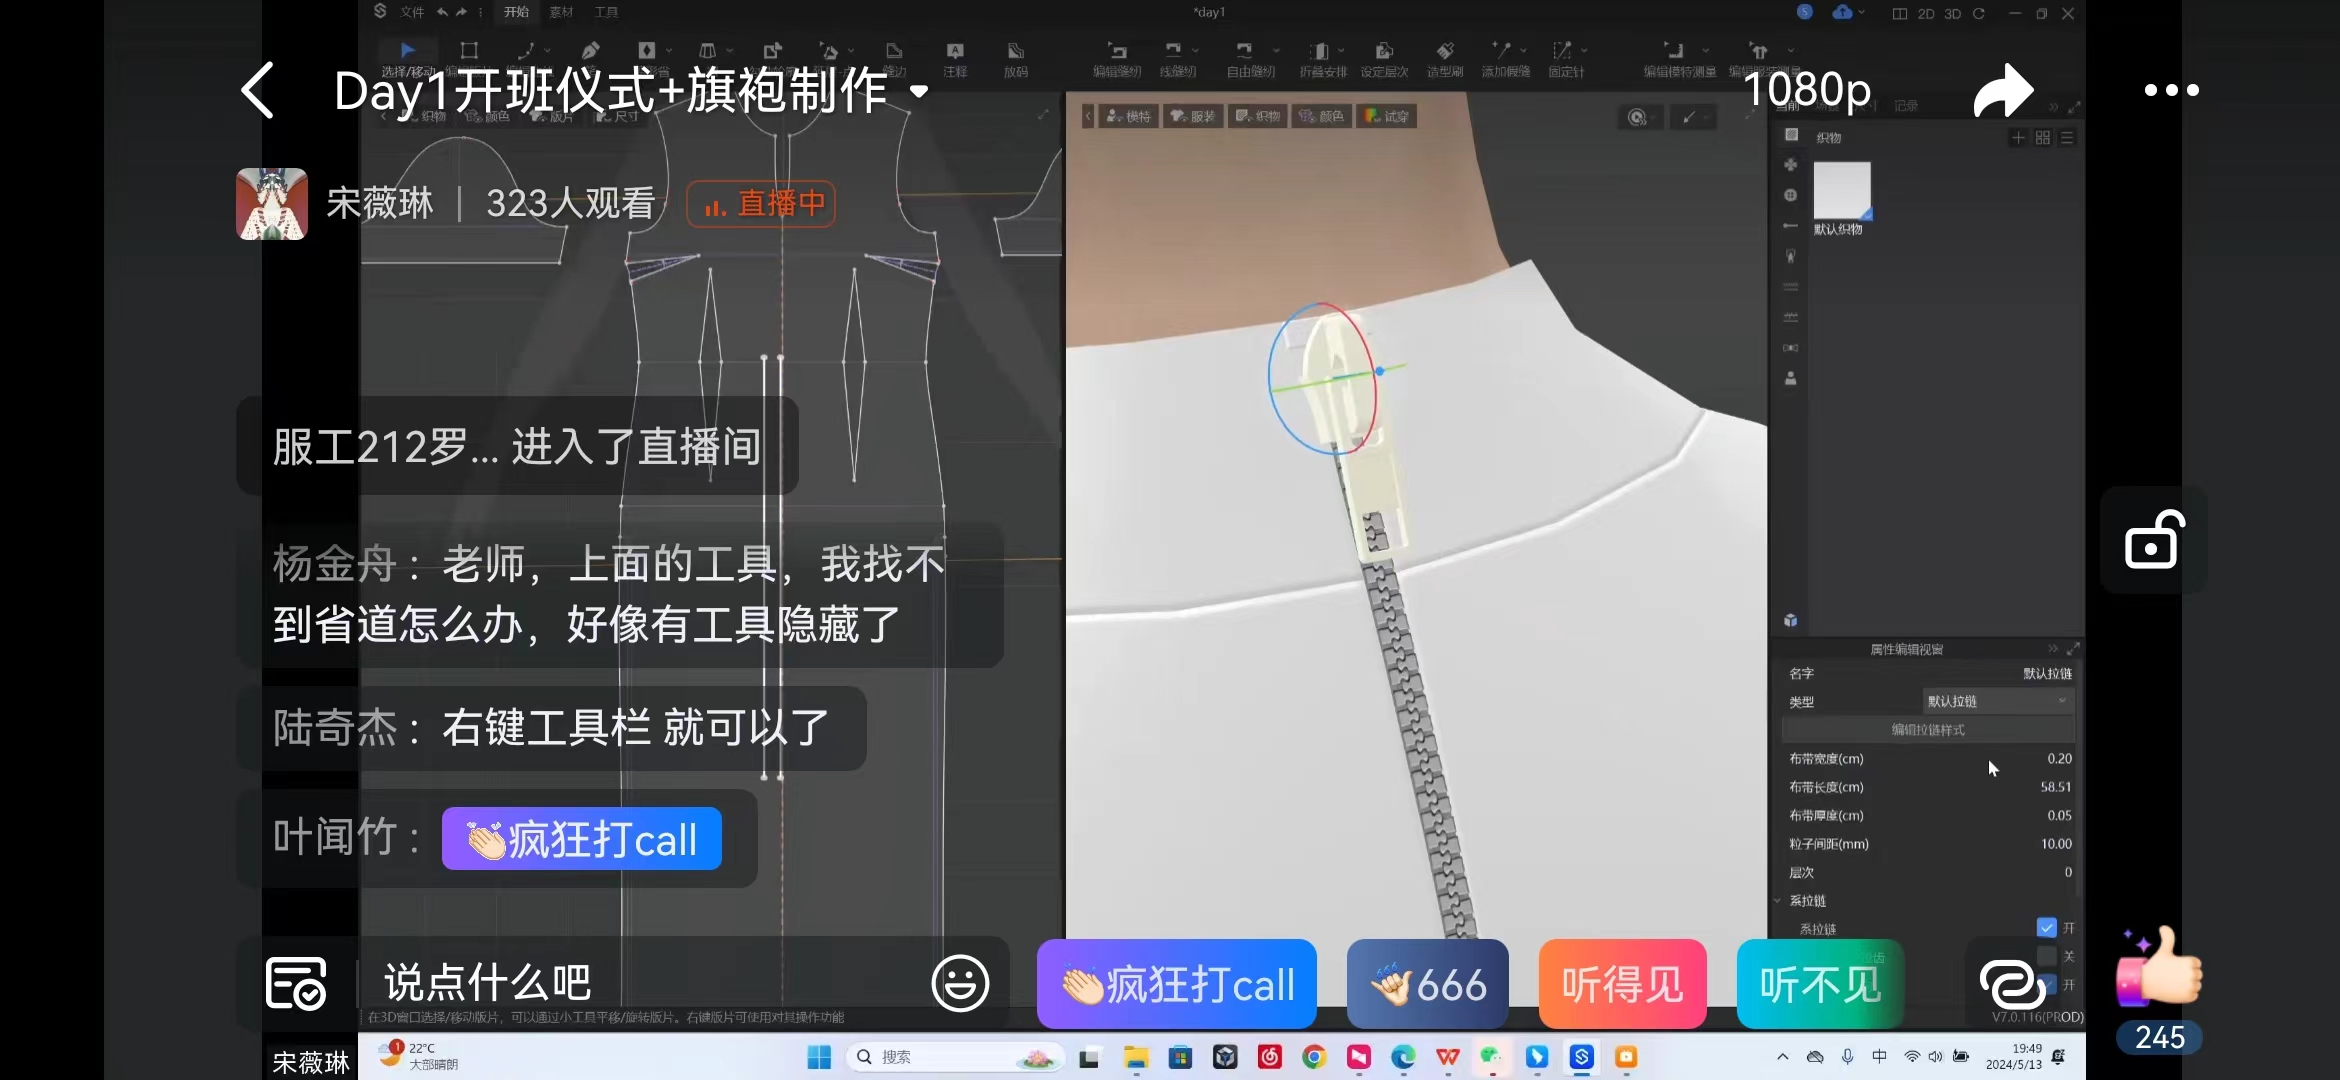The width and height of the screenshot is (2340, 1080).
Task: Switch to the 素材 menu tab
Action: tap(561, 12)
